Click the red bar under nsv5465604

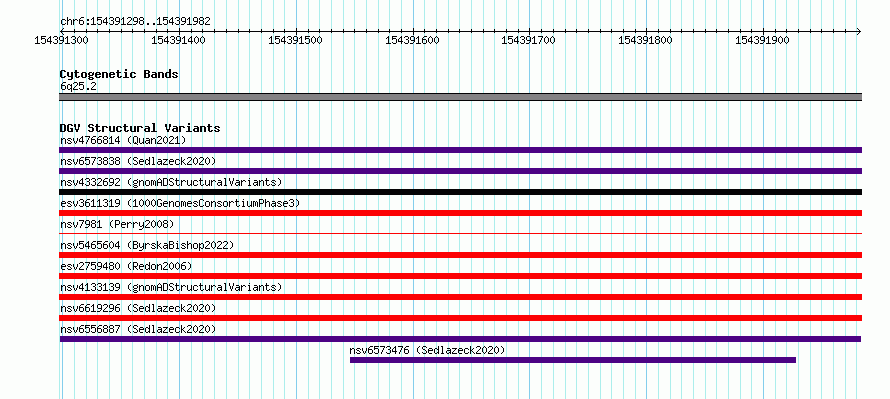pyautogui.click(x=460, y=255)
